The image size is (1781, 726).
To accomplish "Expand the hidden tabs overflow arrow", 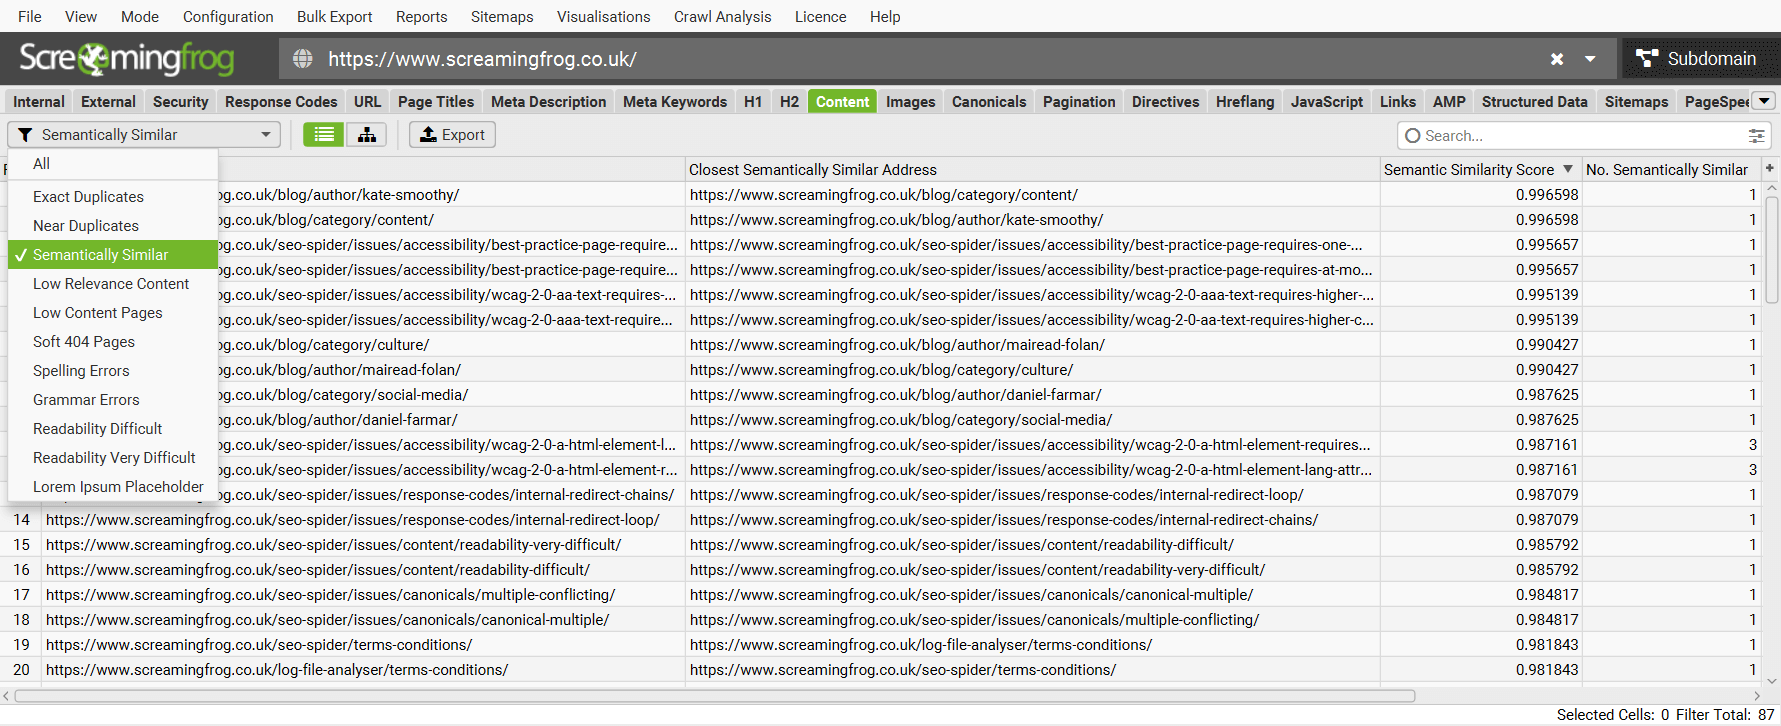I will 1765,101.
